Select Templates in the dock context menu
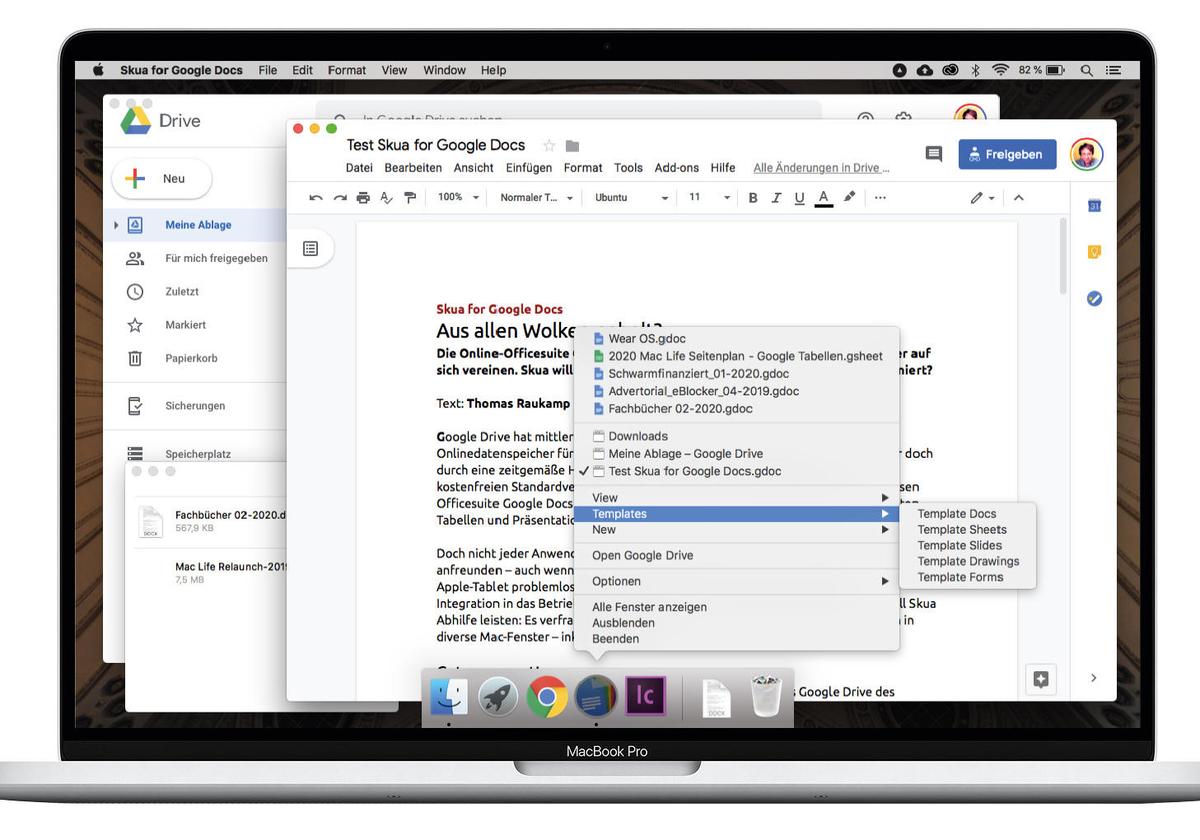 click(737, 514)
